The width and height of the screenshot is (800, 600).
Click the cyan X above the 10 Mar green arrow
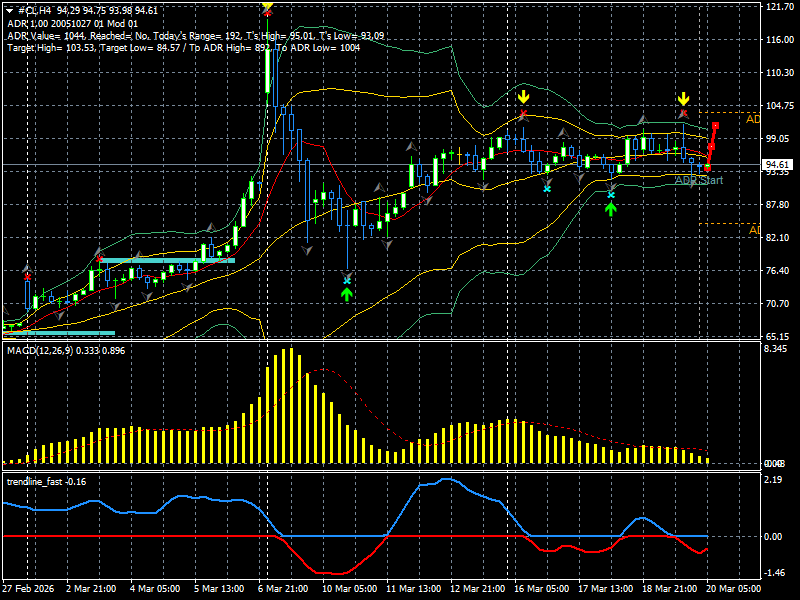click(347, 281)
